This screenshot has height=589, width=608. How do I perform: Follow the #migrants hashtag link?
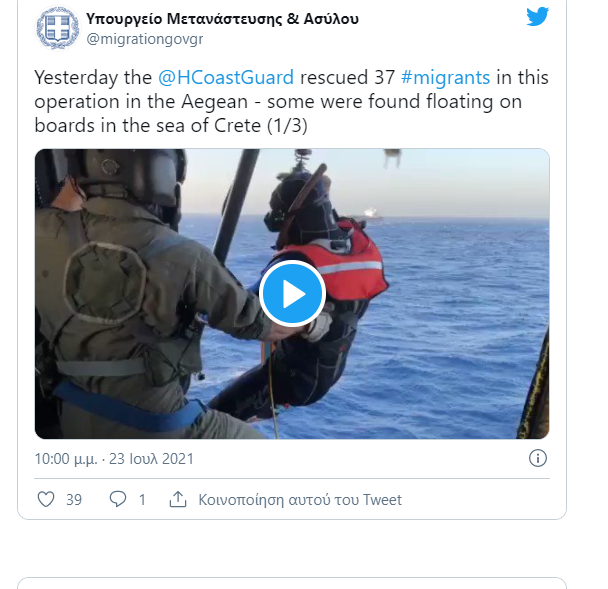(446, 77)
